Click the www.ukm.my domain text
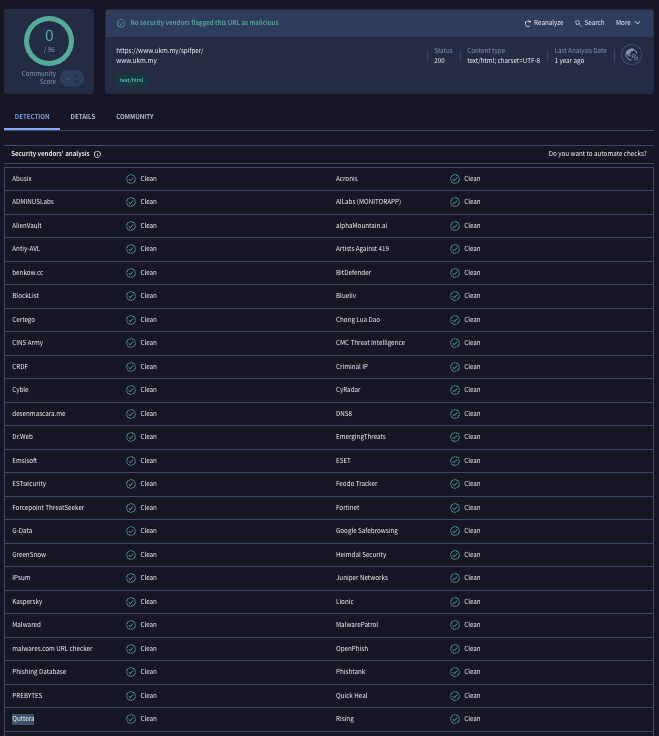659x736 pixels. (137, 61)
